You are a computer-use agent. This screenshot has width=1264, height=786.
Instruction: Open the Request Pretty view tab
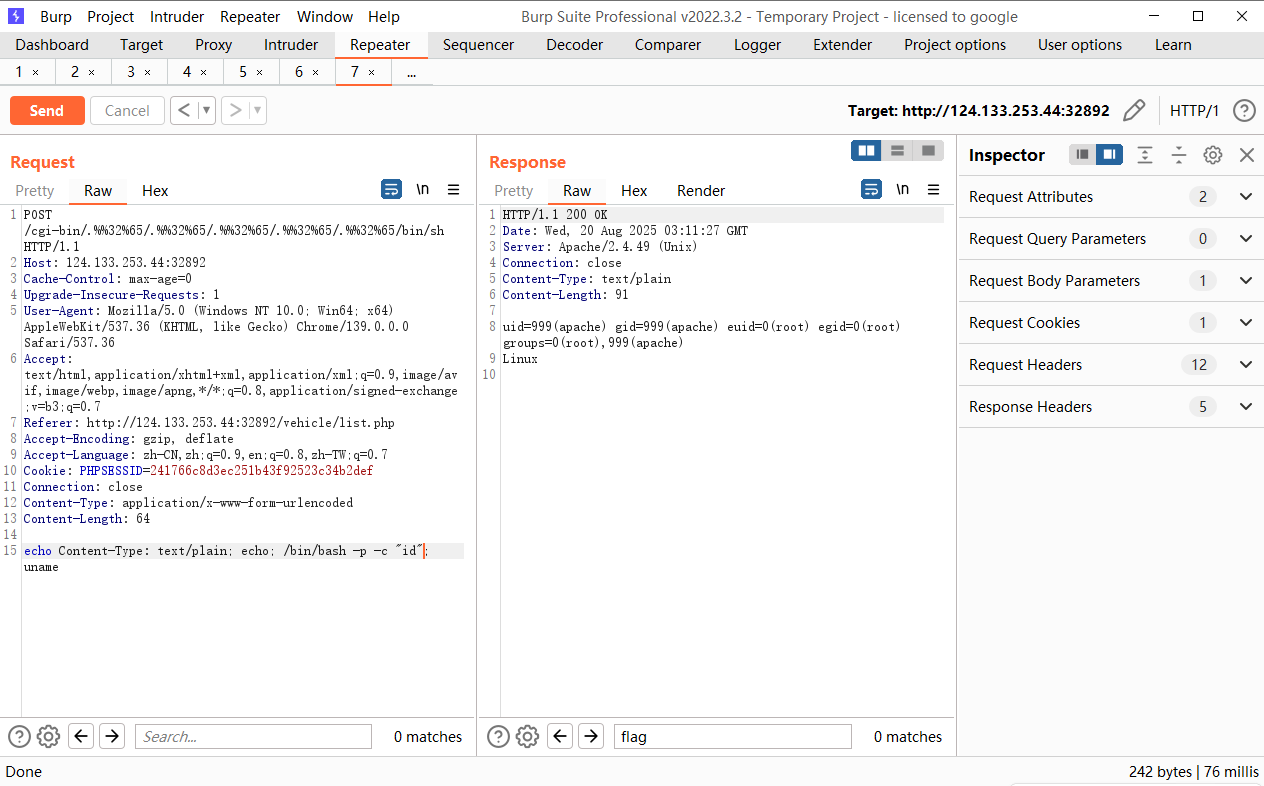[35, 191]
